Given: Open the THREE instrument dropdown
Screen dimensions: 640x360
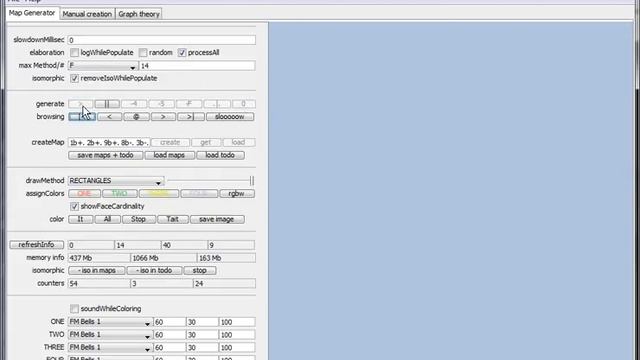Looking at the screenshot, I should (110, 347).
